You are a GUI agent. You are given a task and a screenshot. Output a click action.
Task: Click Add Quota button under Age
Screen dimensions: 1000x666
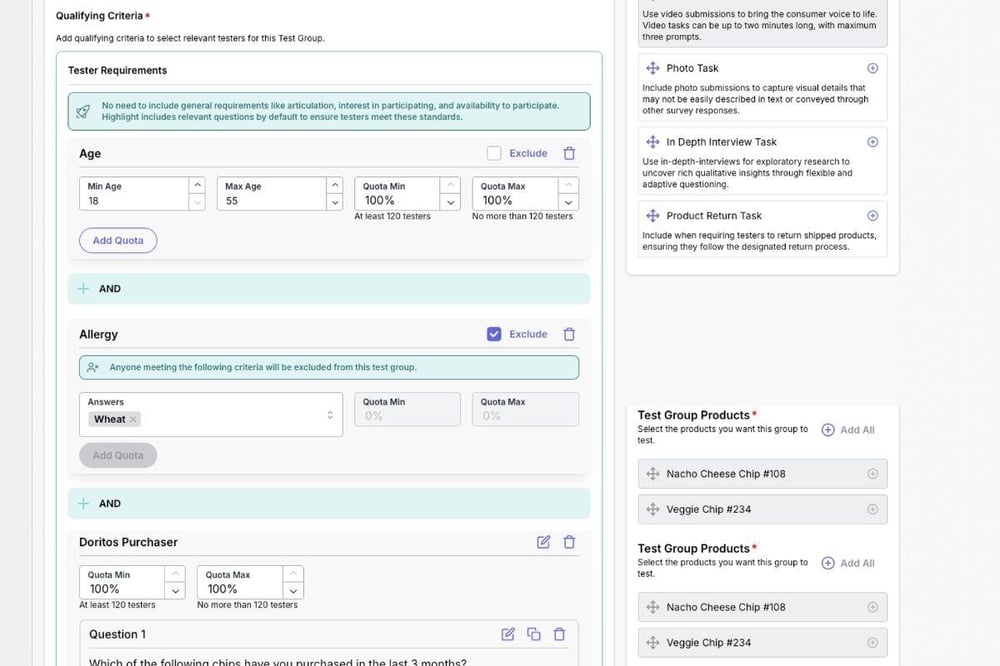coord(118,240)
